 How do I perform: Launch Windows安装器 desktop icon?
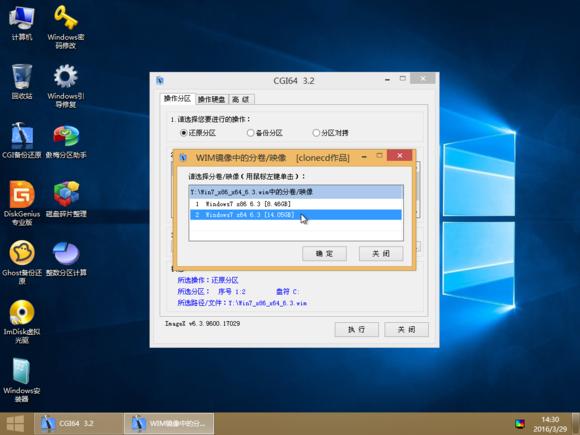pos(22,380)
